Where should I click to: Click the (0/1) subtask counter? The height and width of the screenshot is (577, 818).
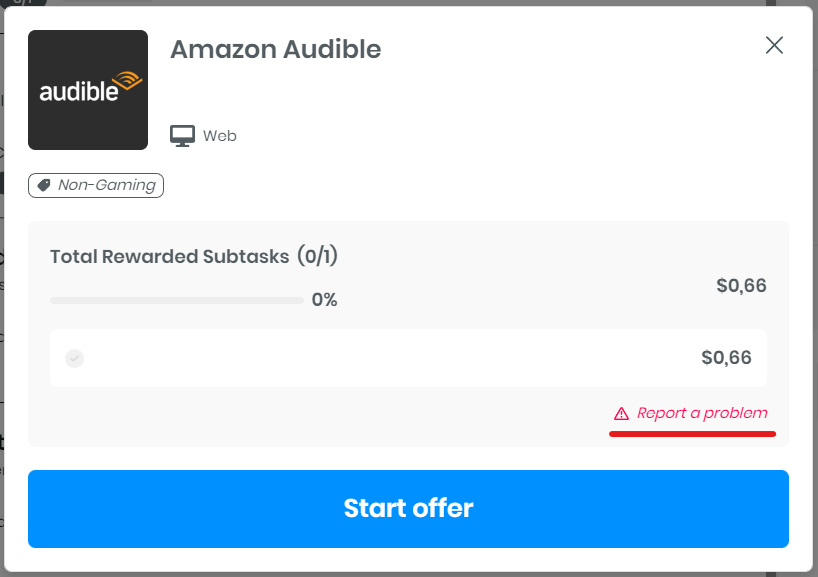(x=318, y=257)
